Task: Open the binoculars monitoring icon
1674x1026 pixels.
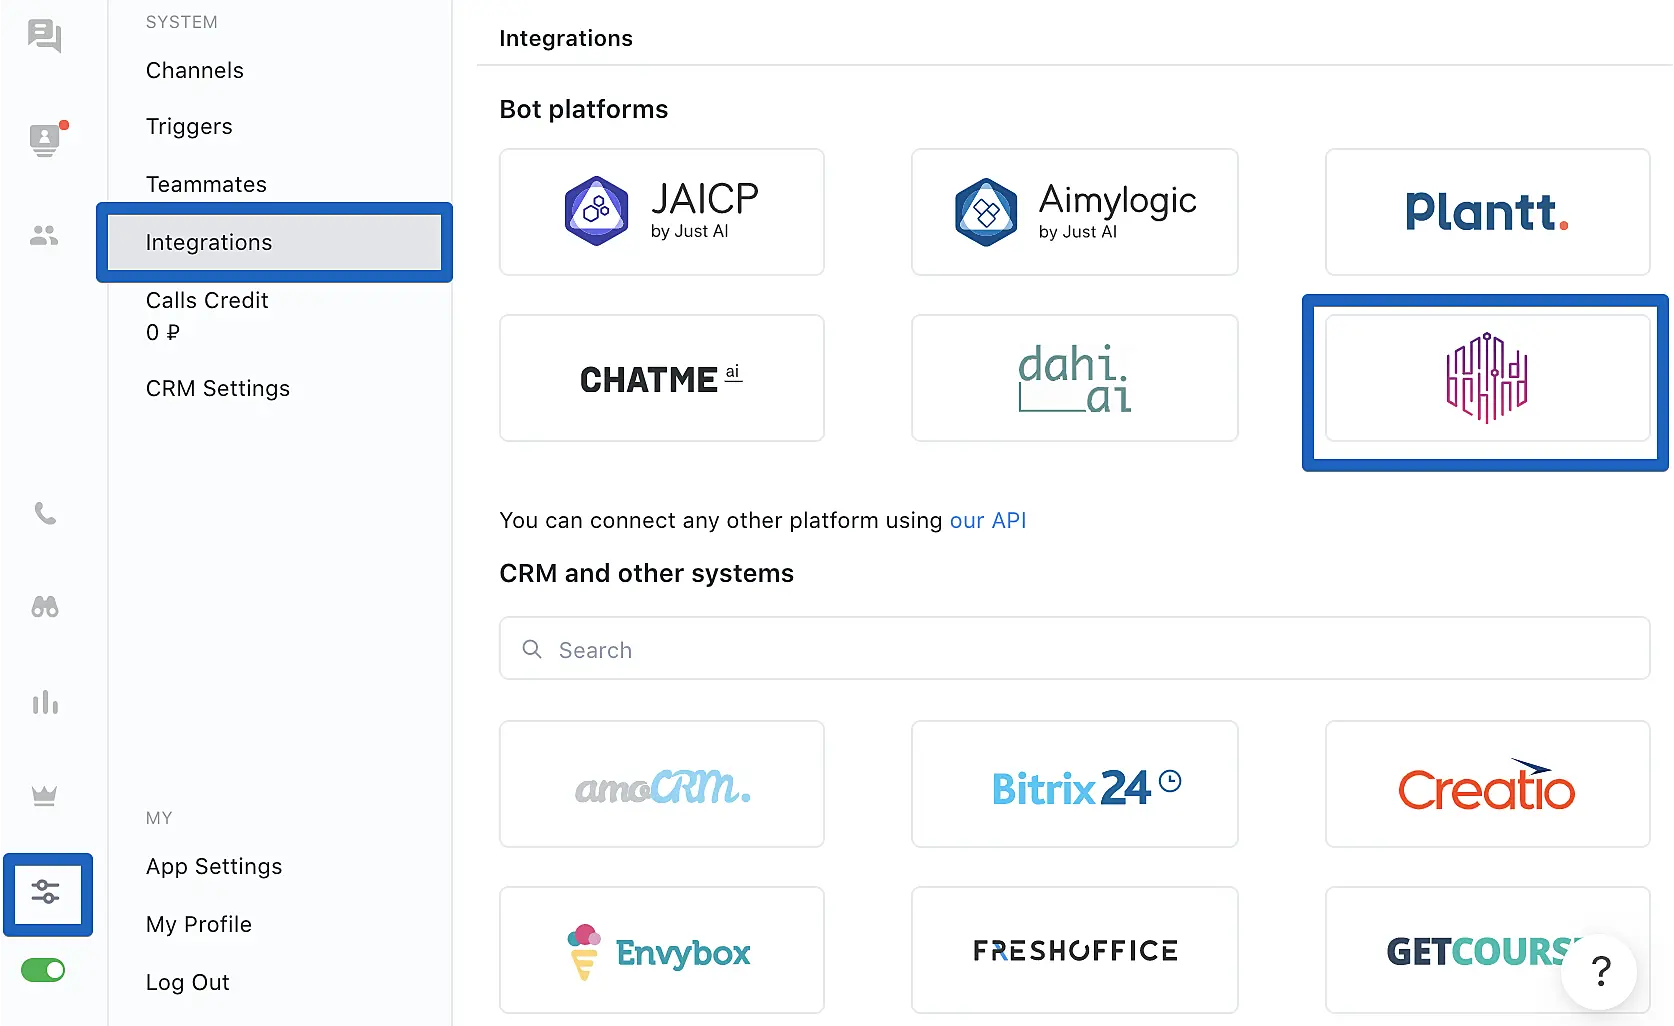Action: click(45, 607)
